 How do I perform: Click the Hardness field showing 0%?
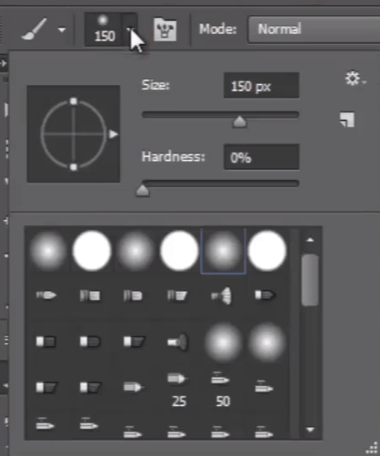(261, 157)
